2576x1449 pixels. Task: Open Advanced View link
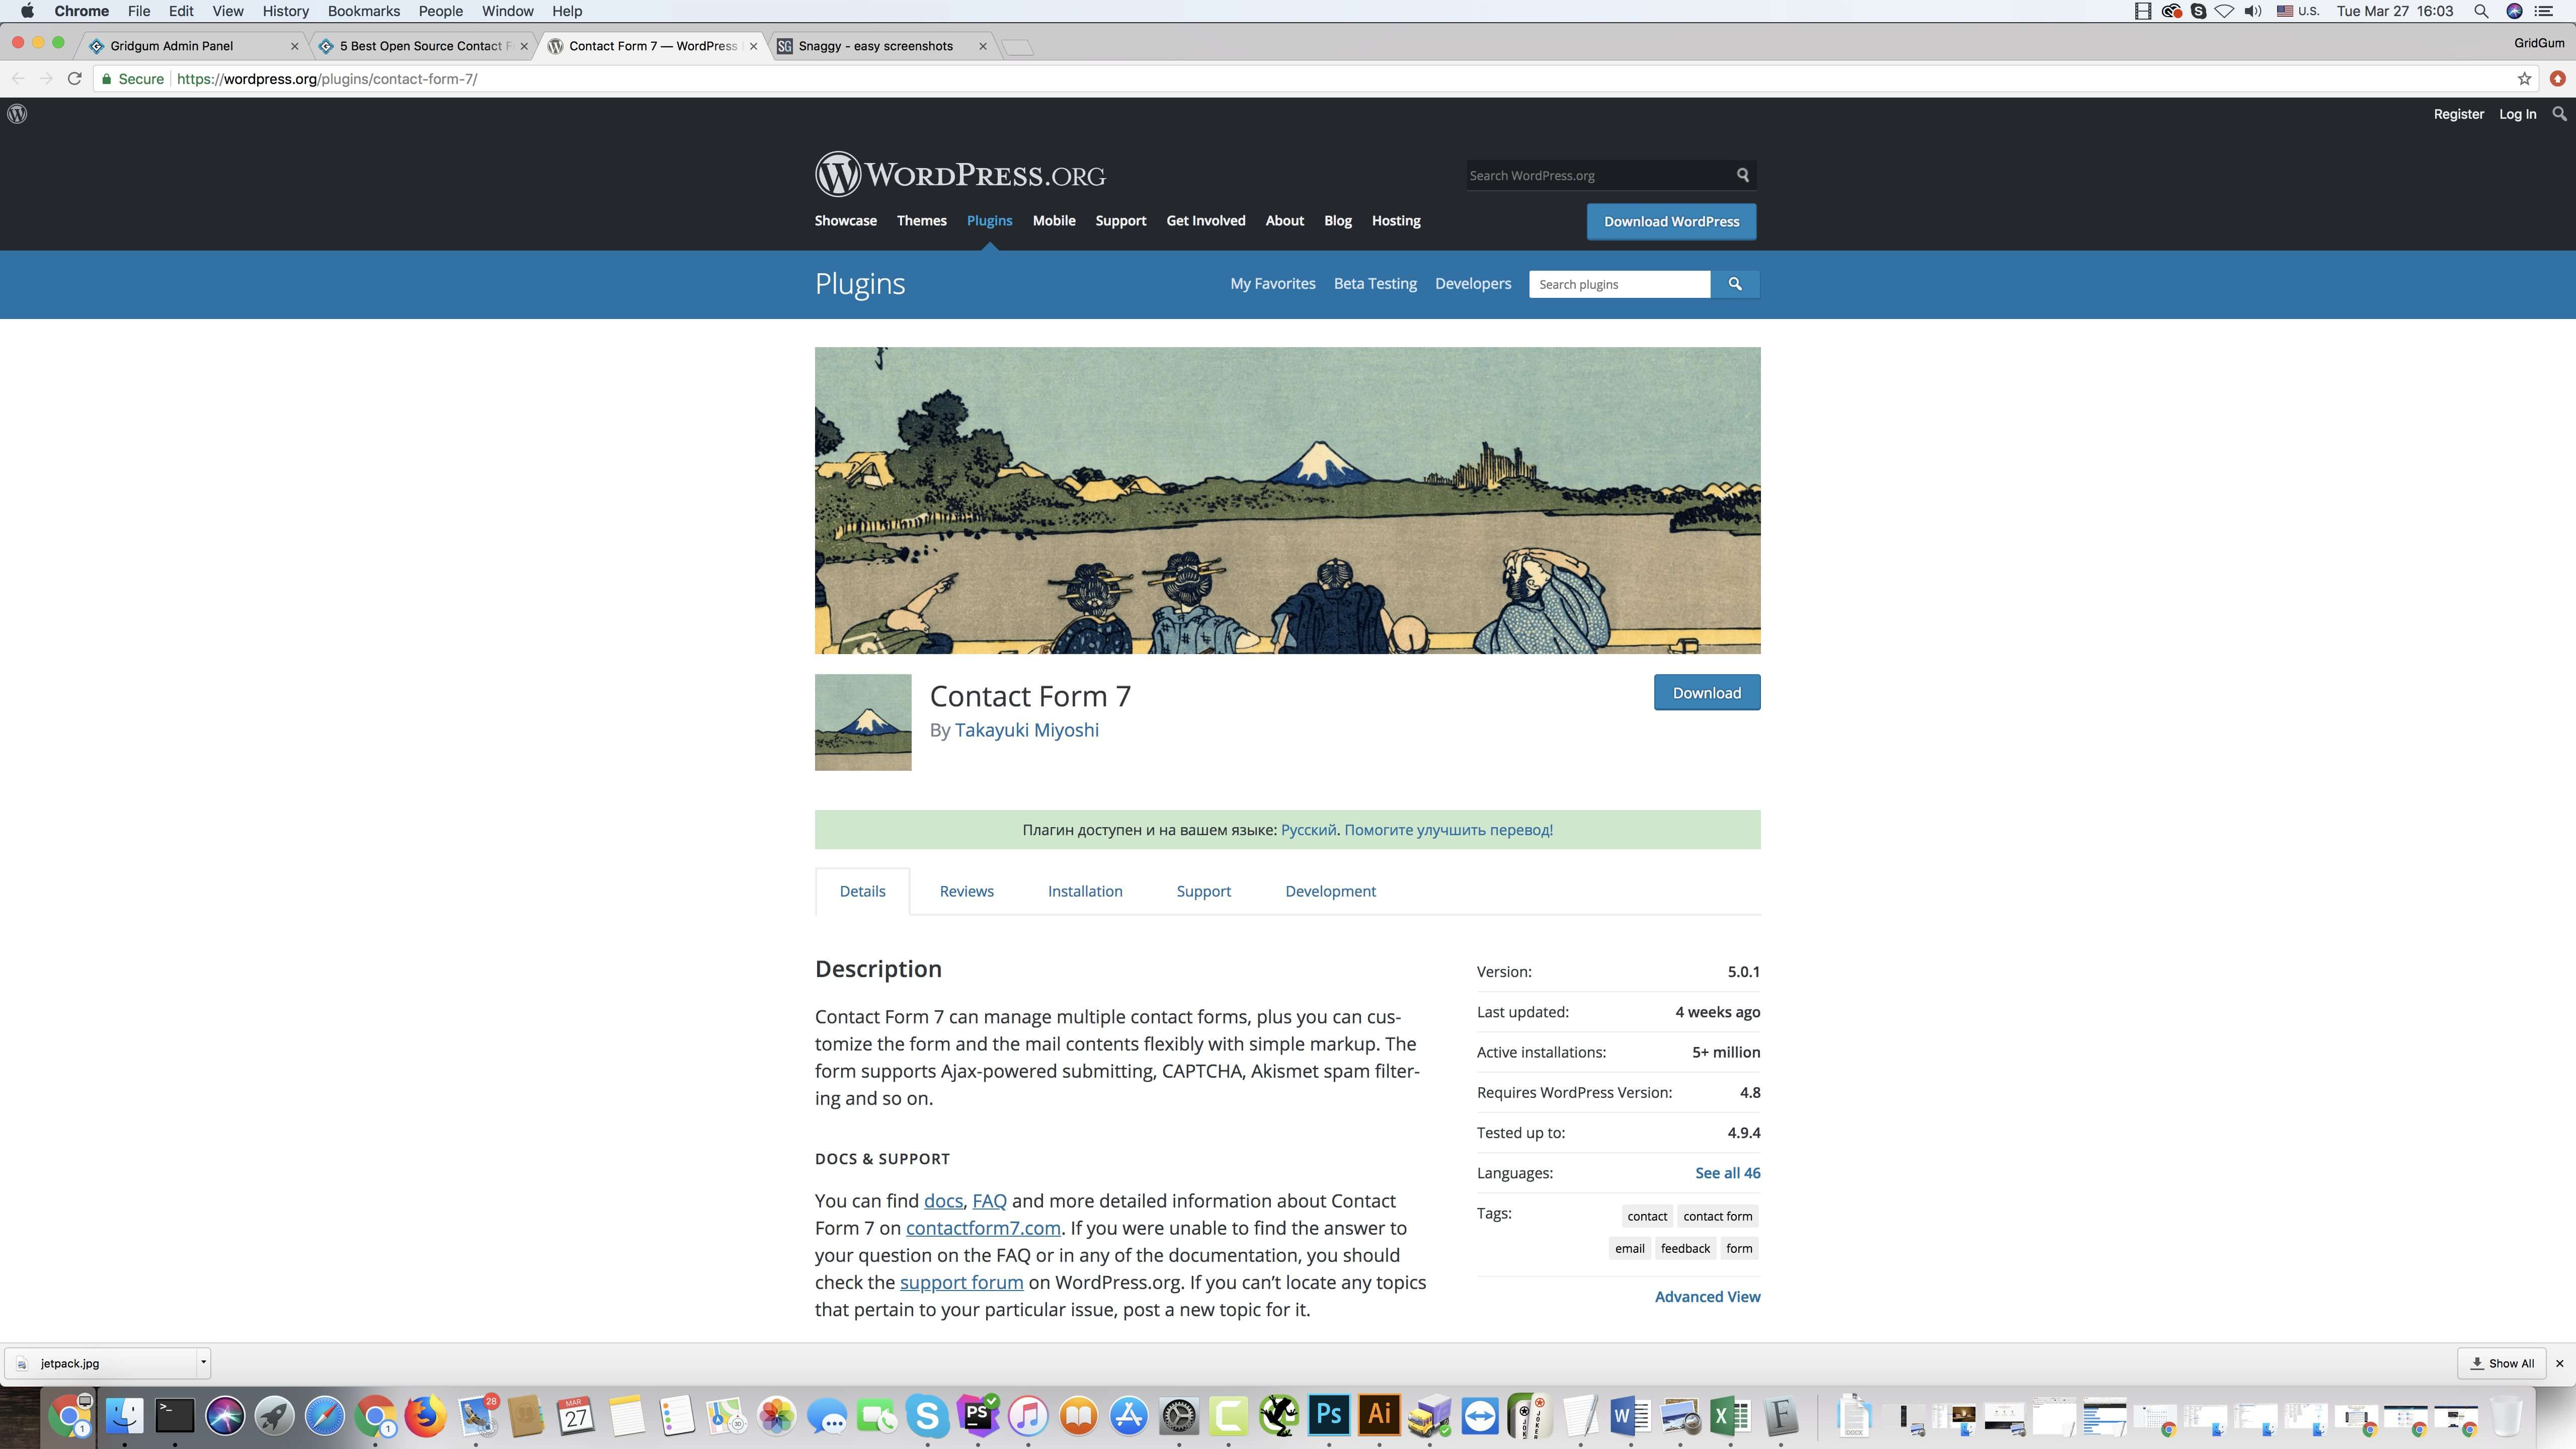[x=1707, y=1297]
